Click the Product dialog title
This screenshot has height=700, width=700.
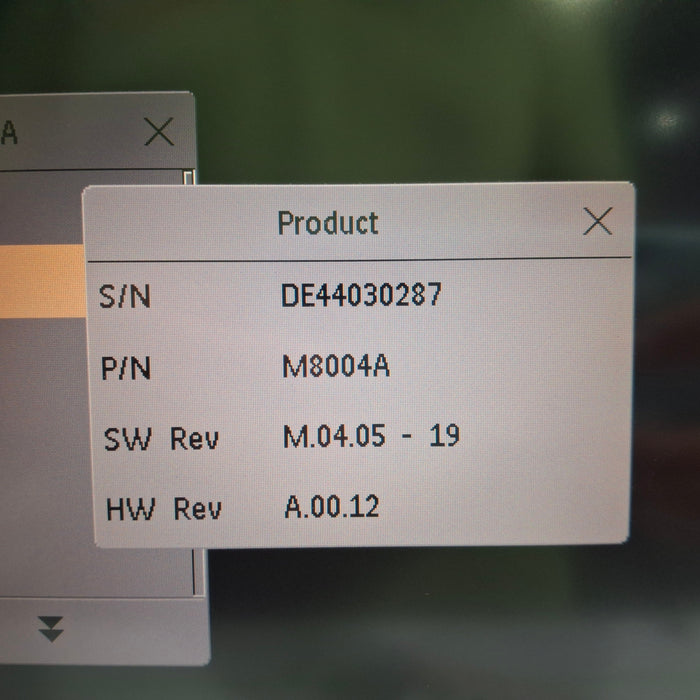(328, 223)
